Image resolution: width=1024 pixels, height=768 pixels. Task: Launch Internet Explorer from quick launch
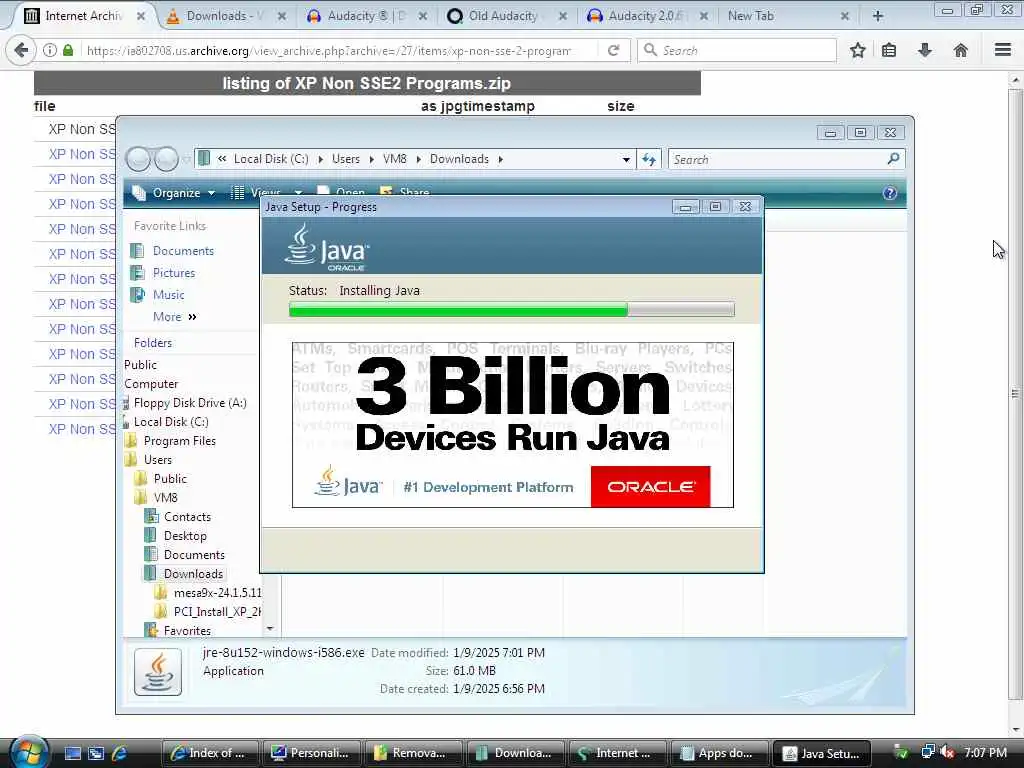120,753
